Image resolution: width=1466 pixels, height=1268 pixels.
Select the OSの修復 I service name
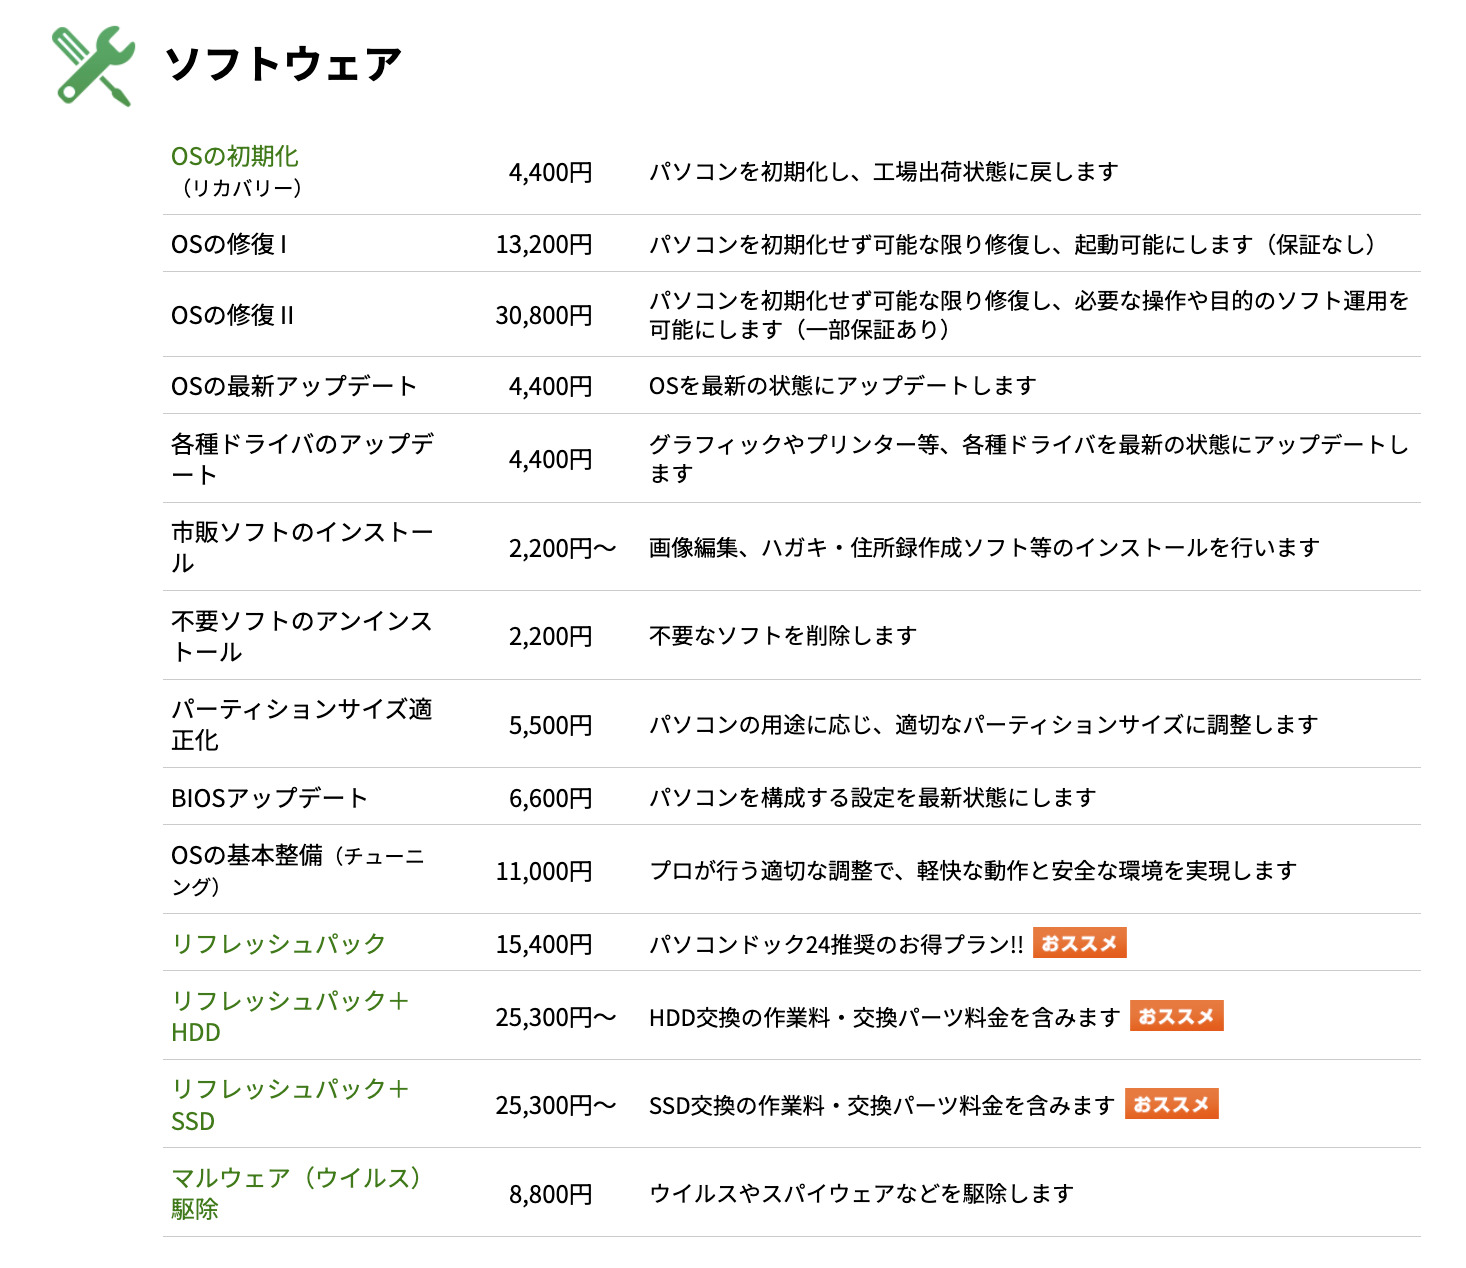(229, 244)
